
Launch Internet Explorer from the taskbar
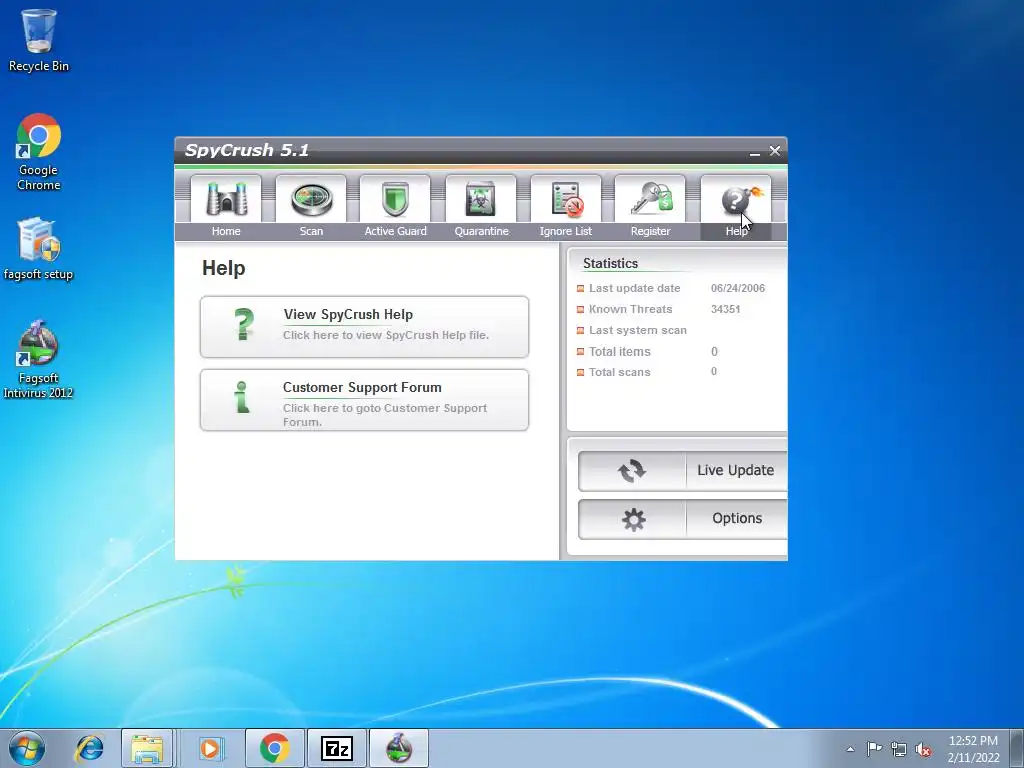(x=89, y=748)
